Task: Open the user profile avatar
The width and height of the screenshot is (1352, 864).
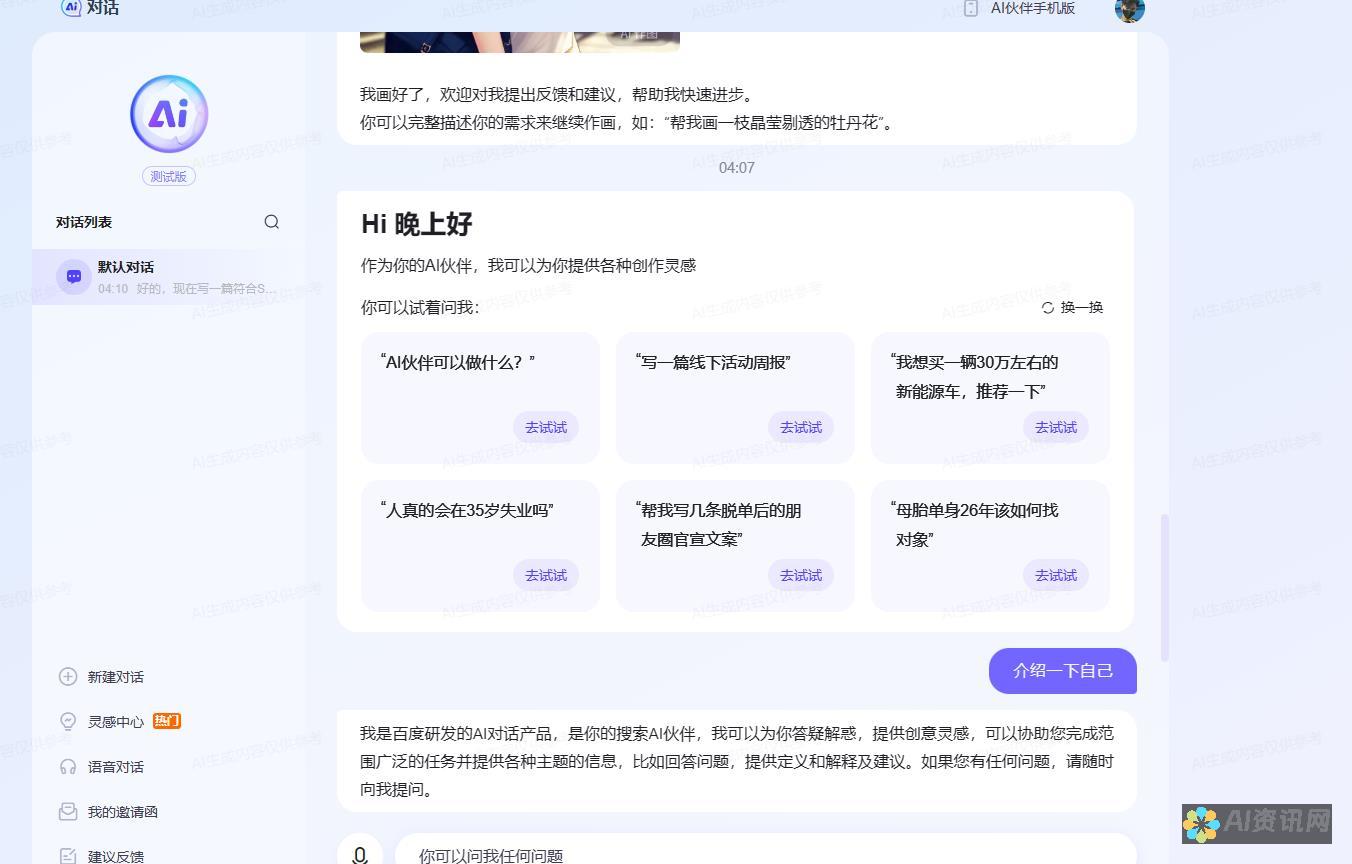Action: tap(1129, 9)
